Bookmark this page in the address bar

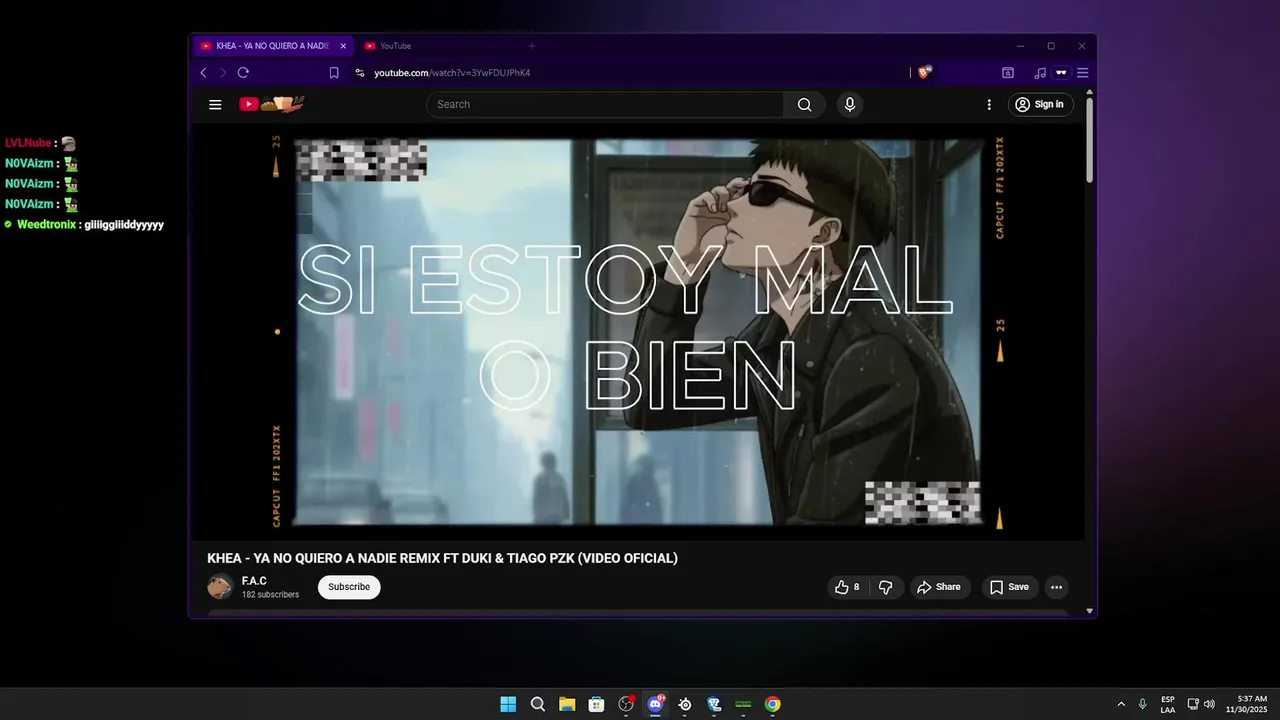pyautogui.click(x=334, y=73)
